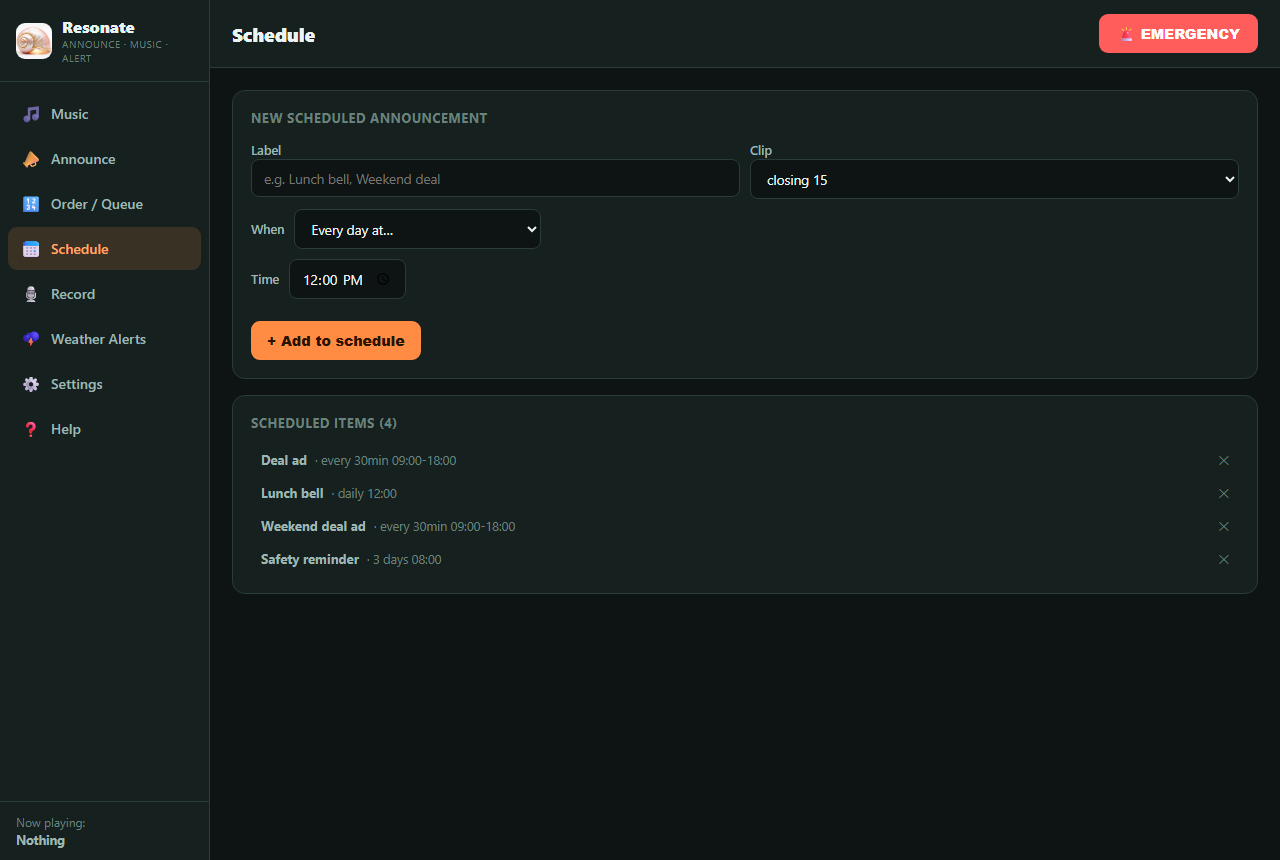The height and width of the screenshot is (860, 1280).
Task: Click the Record microphone icon
Action: click(31, 294)
